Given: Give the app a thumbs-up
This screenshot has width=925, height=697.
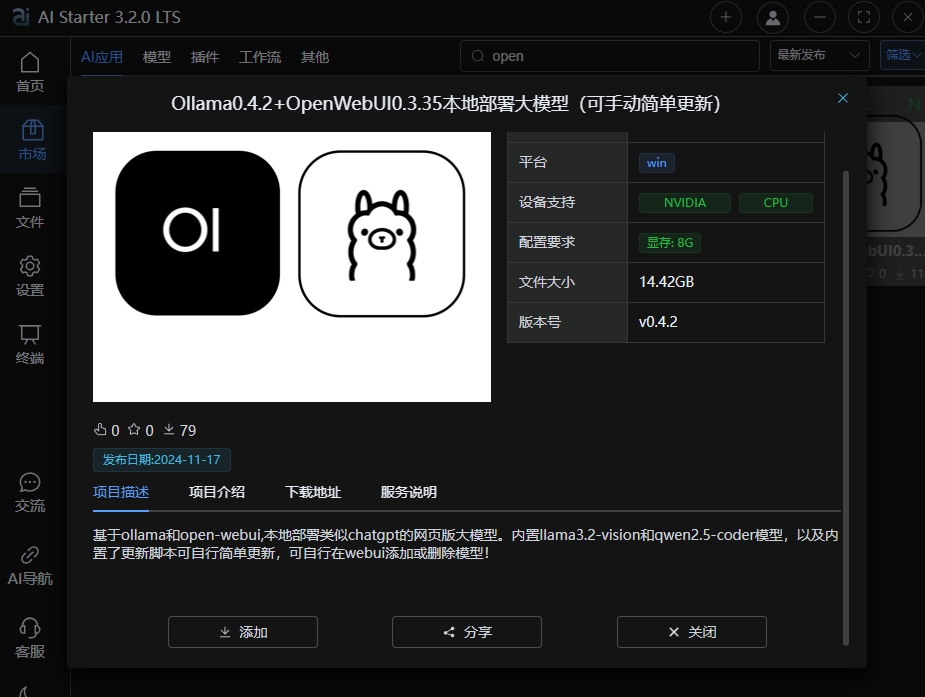Looking at the screenshot, I should pyautogui.click(x=101, y=430).
